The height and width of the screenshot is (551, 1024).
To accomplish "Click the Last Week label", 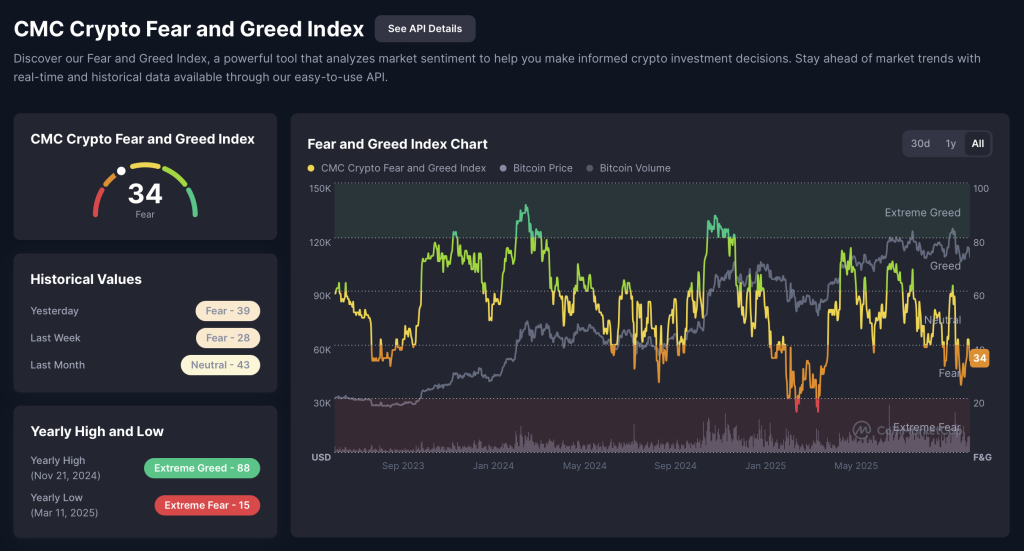I will (x=56, y=338).
